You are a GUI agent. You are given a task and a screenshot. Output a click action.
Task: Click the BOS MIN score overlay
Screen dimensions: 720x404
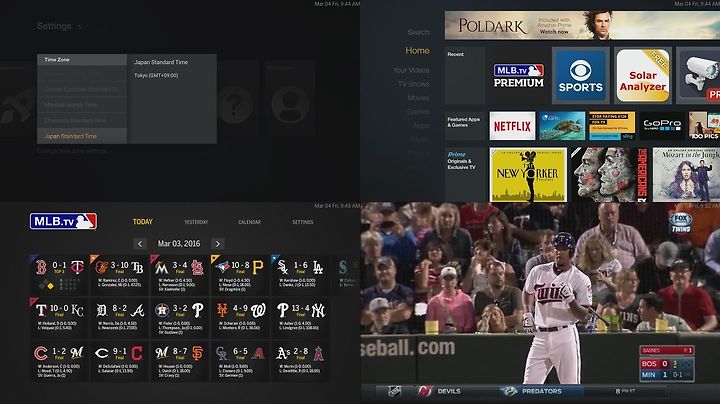[667, 364]
